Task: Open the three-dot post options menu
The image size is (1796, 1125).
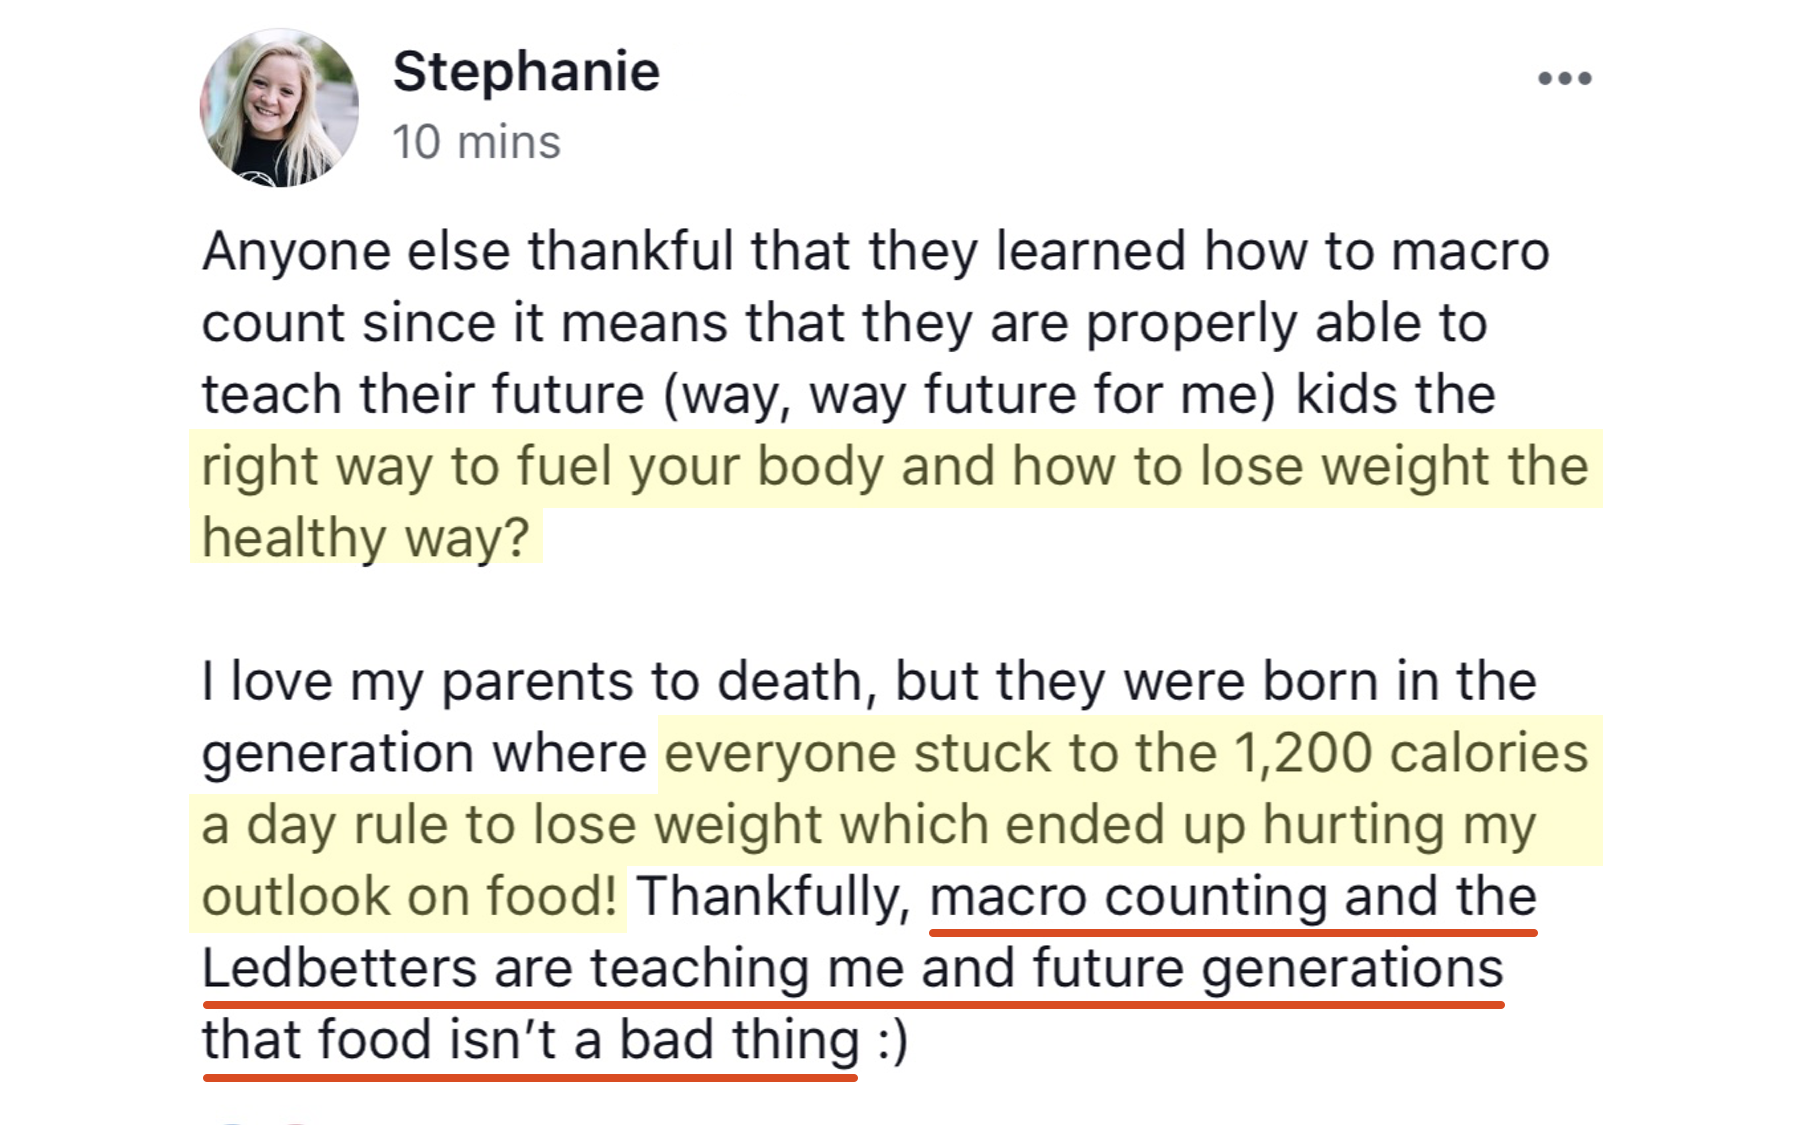Action: pos(1564,78)
